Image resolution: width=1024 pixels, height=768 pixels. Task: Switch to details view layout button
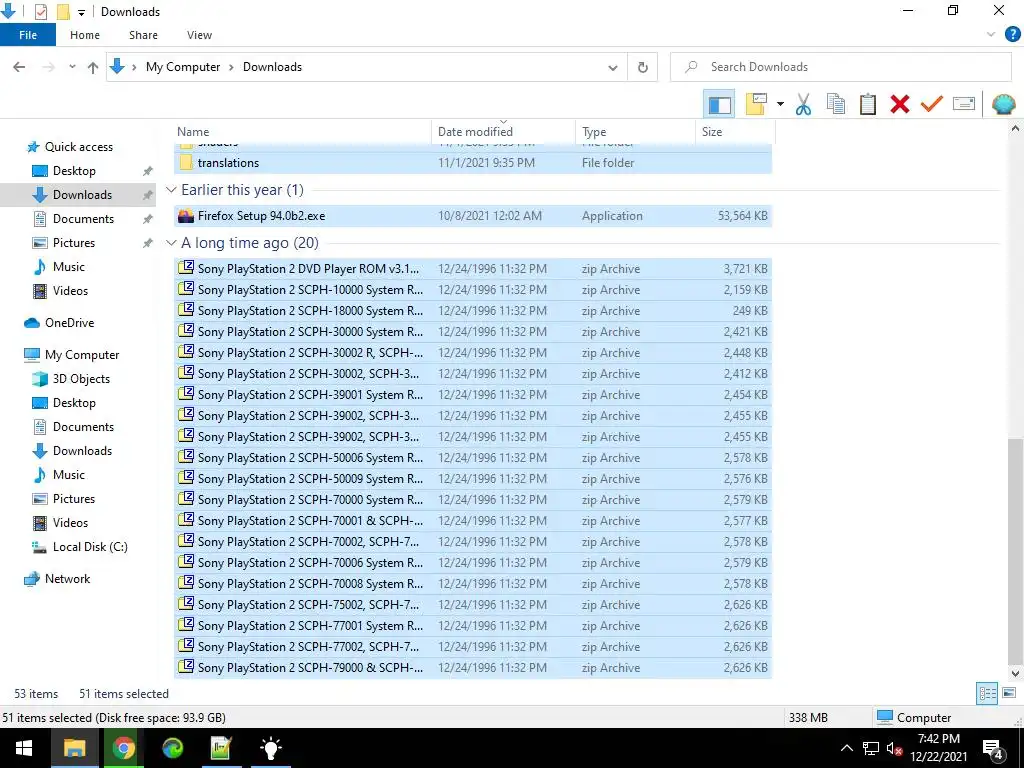(987, 693)
